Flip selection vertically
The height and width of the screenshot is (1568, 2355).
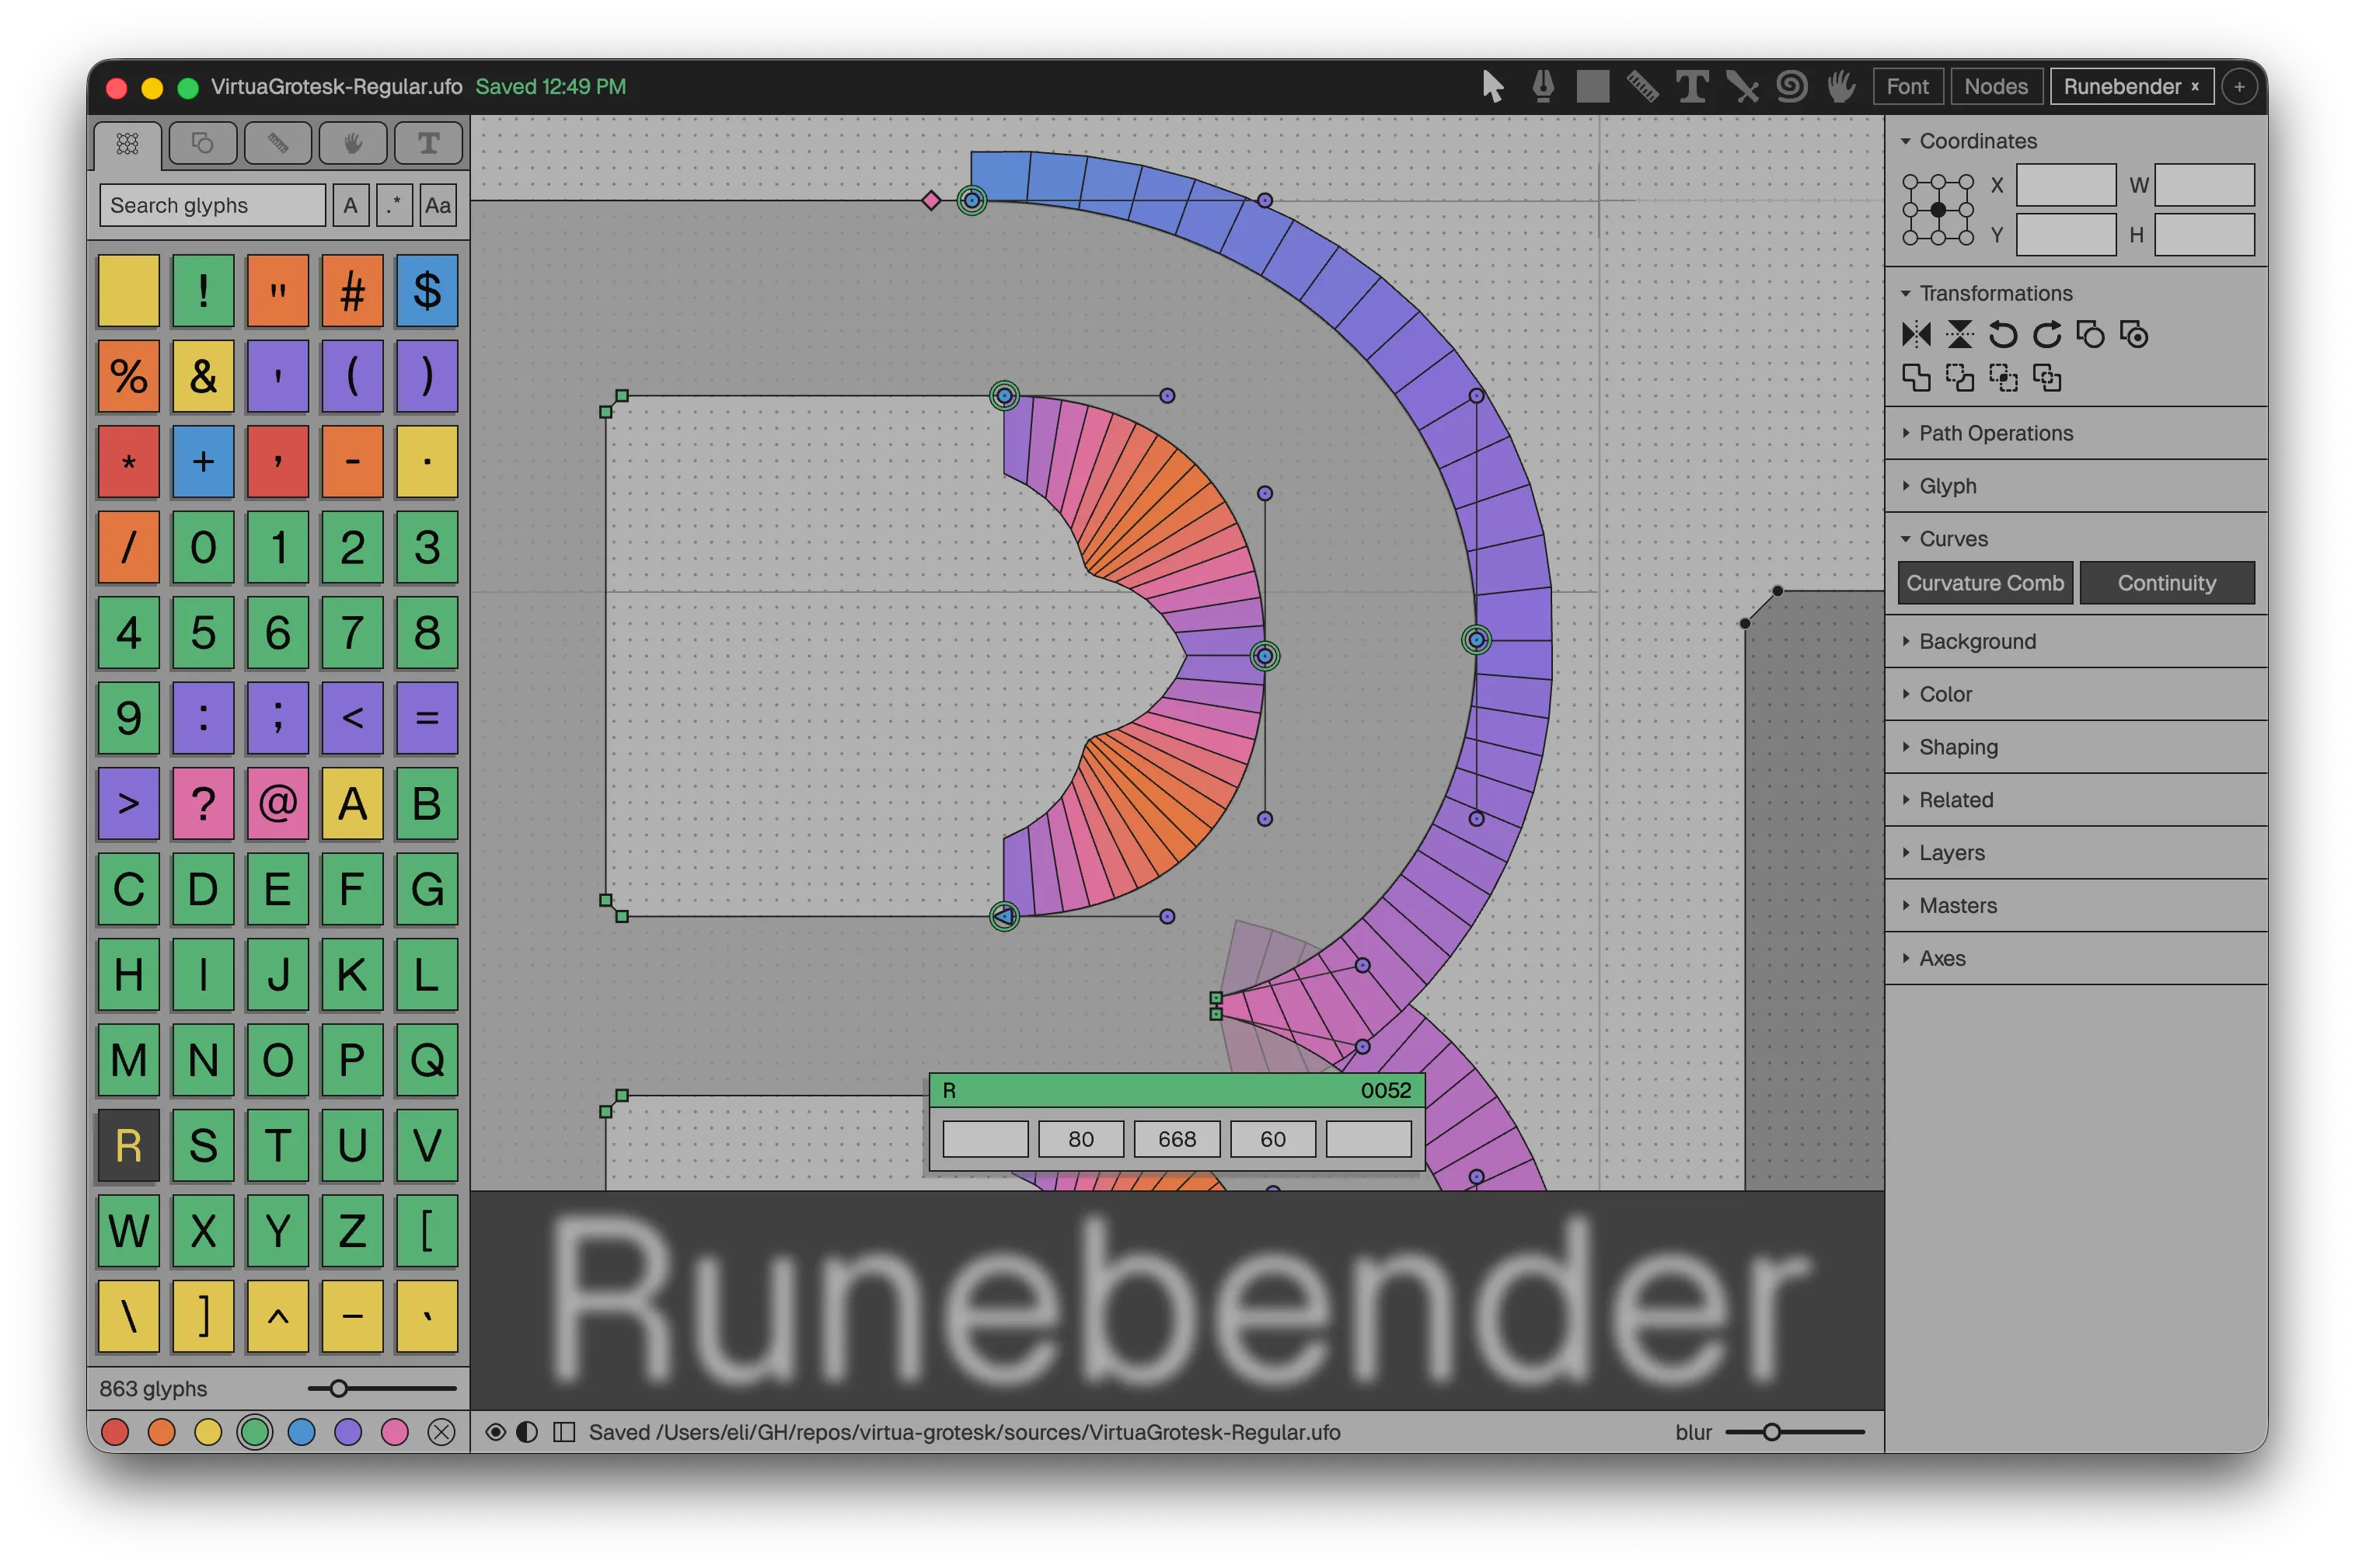click(1959, 334)
